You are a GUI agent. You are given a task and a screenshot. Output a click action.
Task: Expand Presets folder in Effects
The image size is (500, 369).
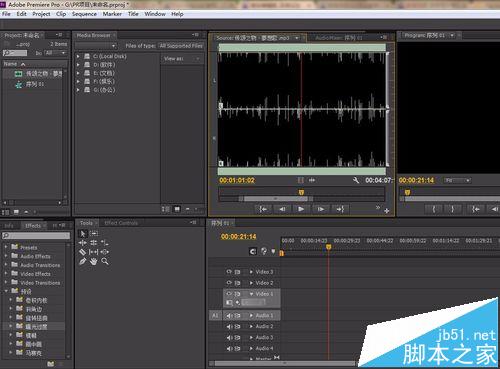coord(6,247)
